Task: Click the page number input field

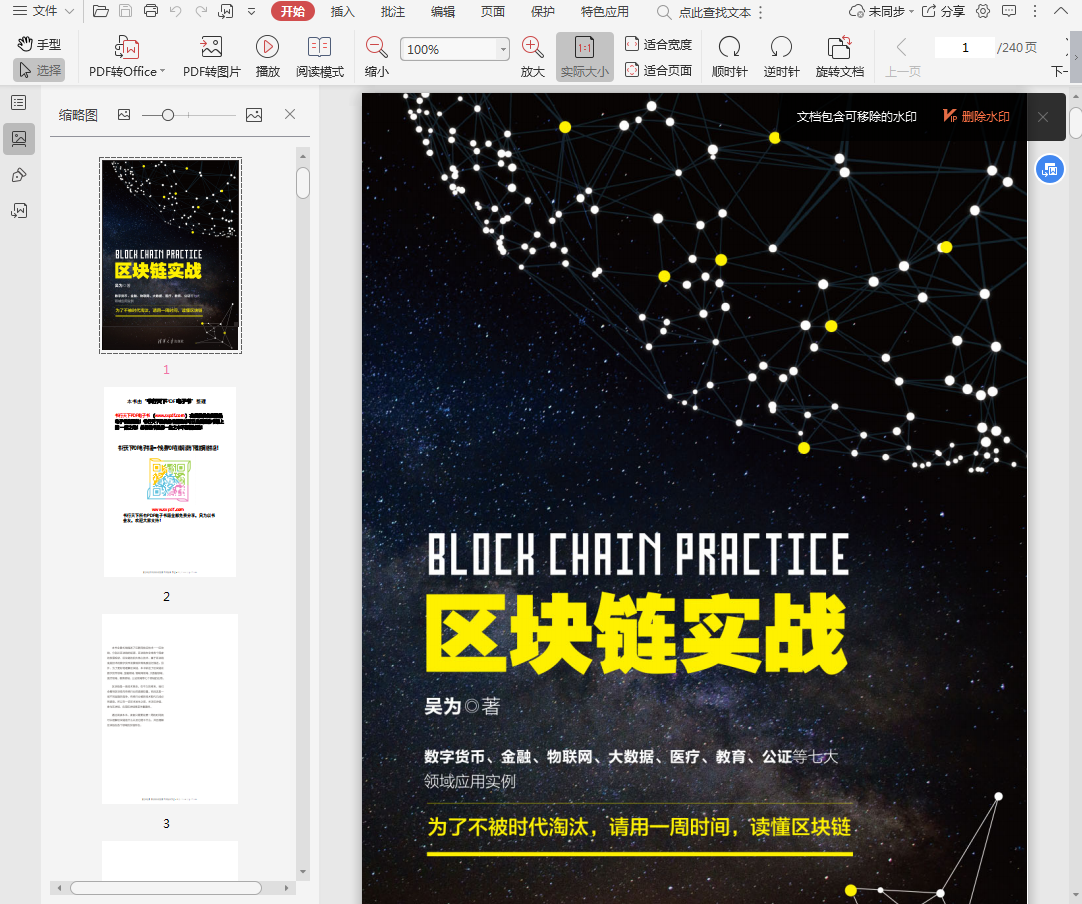Action: coord(965,48)
